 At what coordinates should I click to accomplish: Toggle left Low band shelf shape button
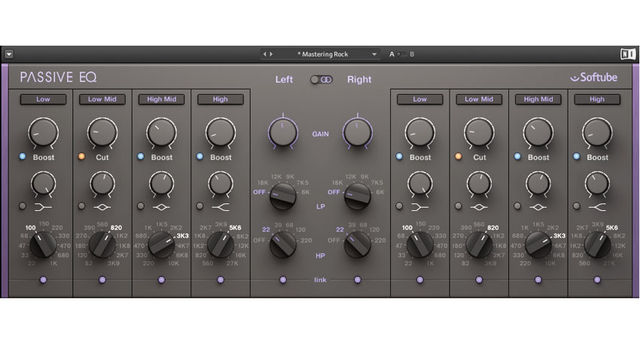click(22, 206)
